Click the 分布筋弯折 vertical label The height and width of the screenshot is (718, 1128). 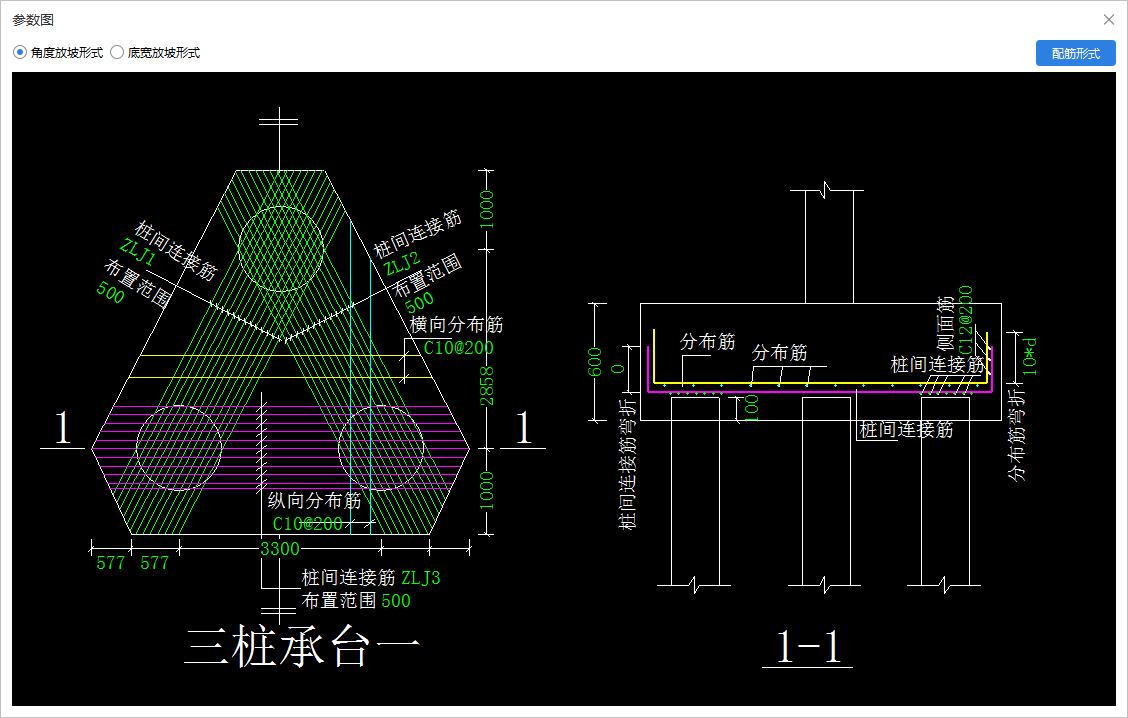[x=1016, y=435]
